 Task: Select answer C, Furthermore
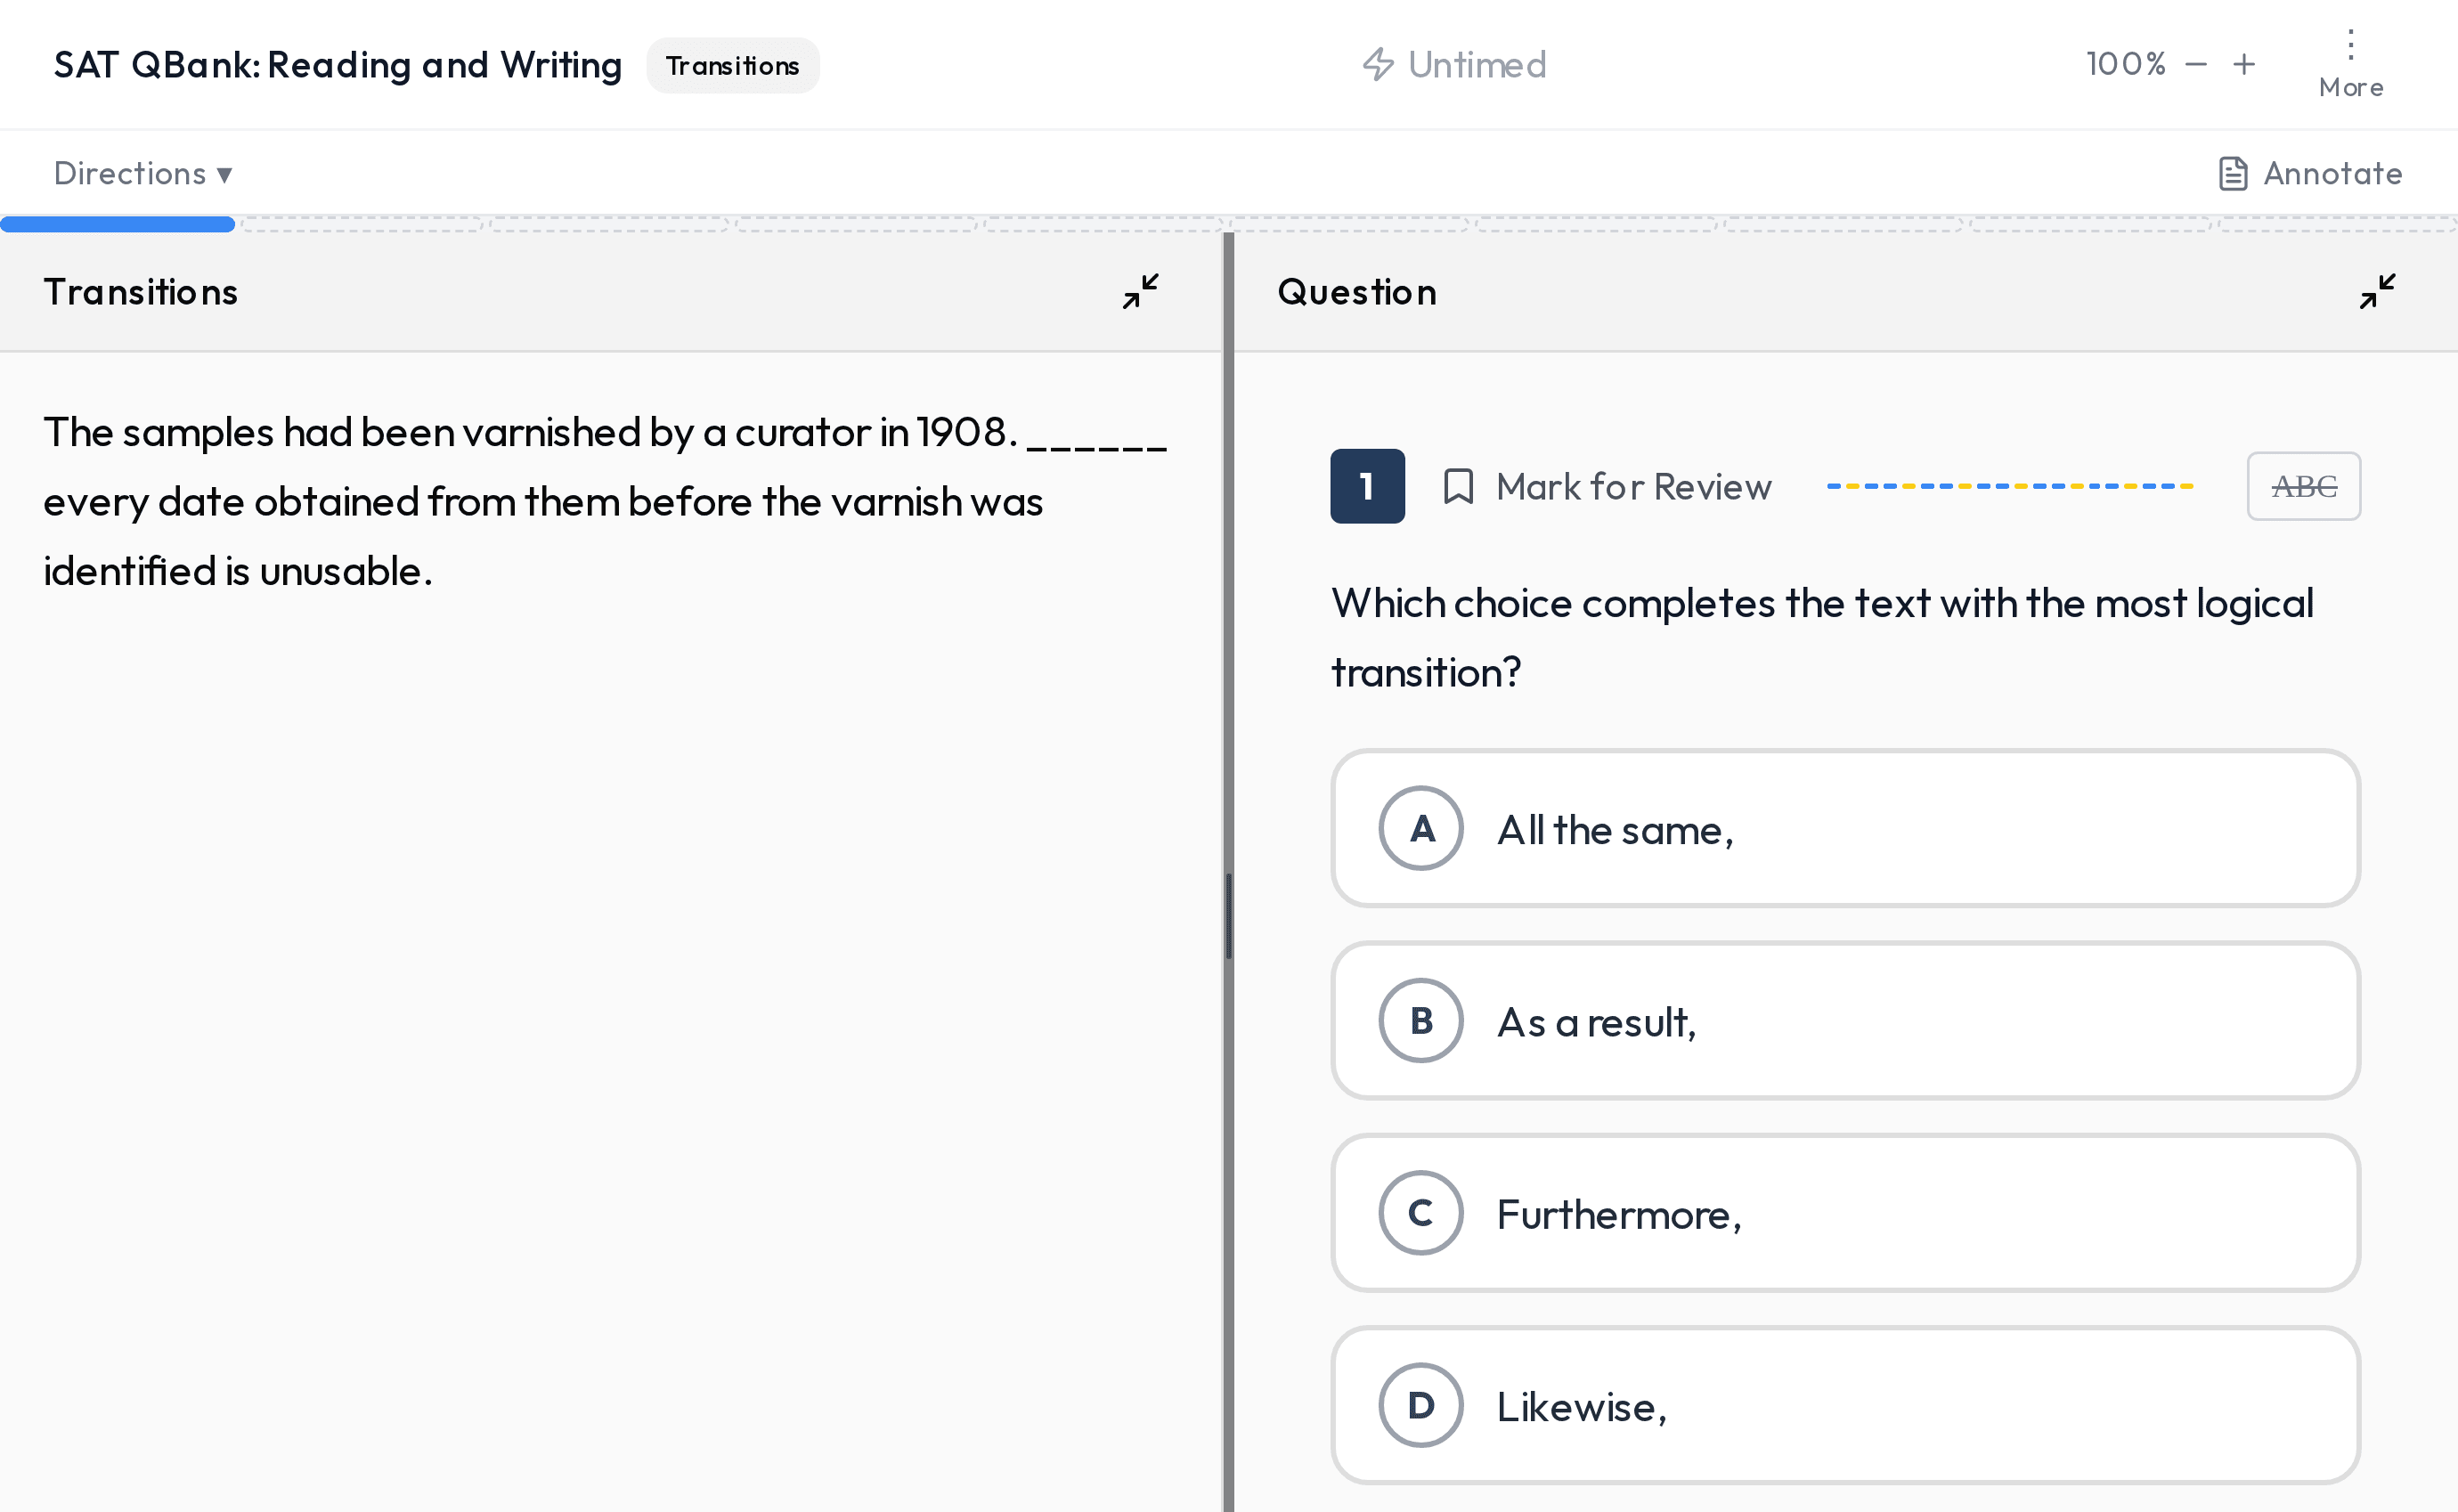(x=1845, y=1212)
